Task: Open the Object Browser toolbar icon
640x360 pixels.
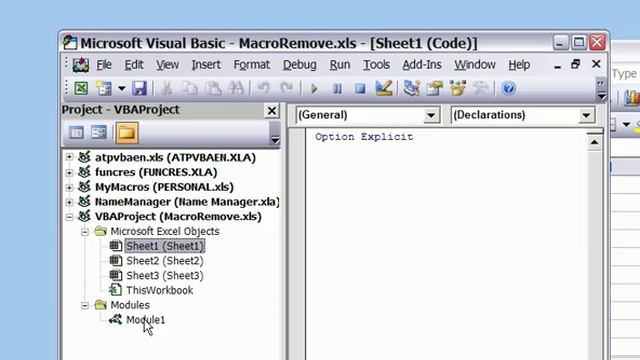Action: click(458, 88)
